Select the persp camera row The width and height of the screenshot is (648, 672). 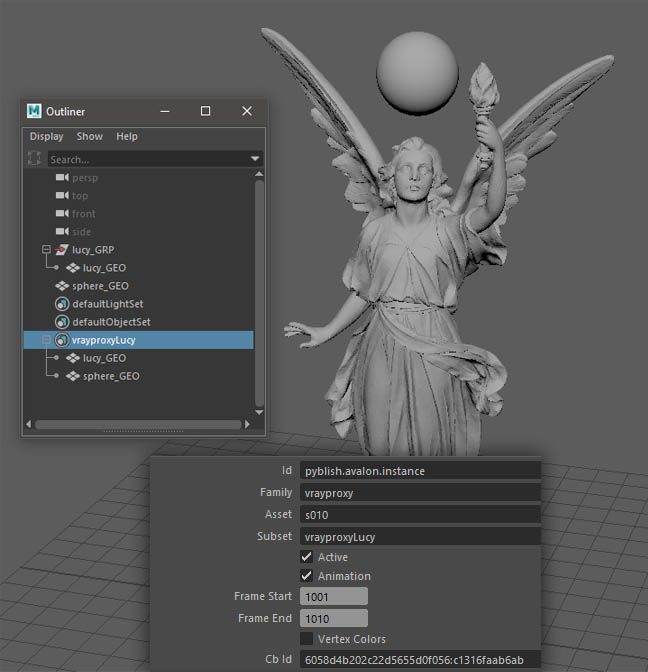(138, 177)
